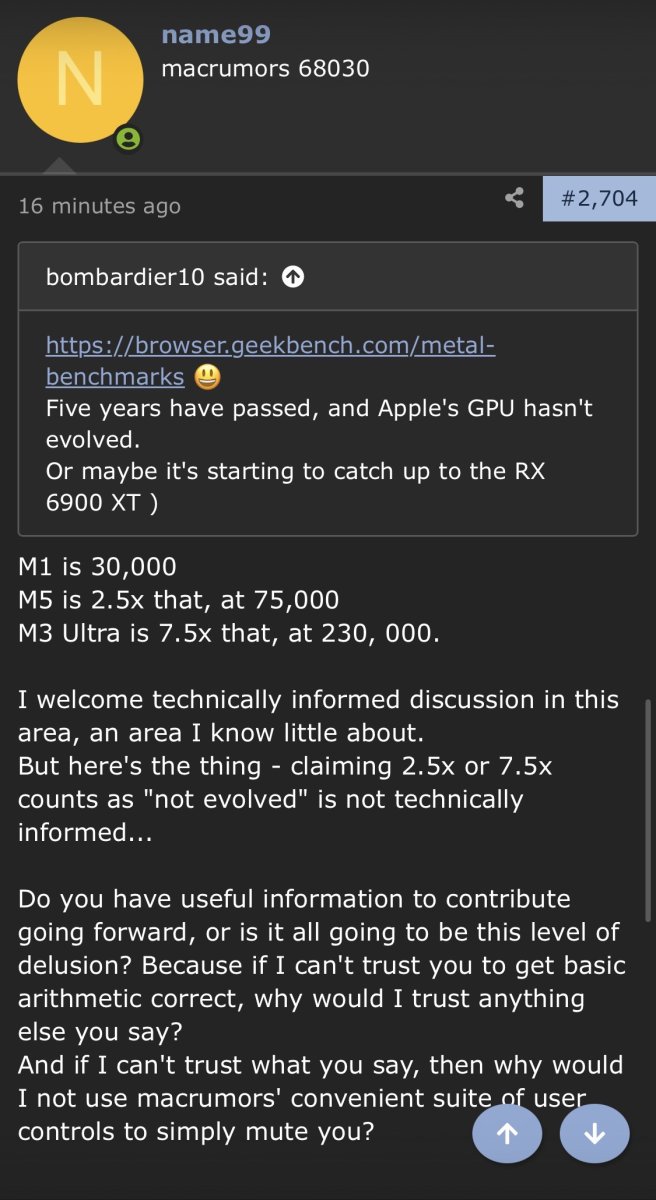Click name99's avatar

(80, 80)
